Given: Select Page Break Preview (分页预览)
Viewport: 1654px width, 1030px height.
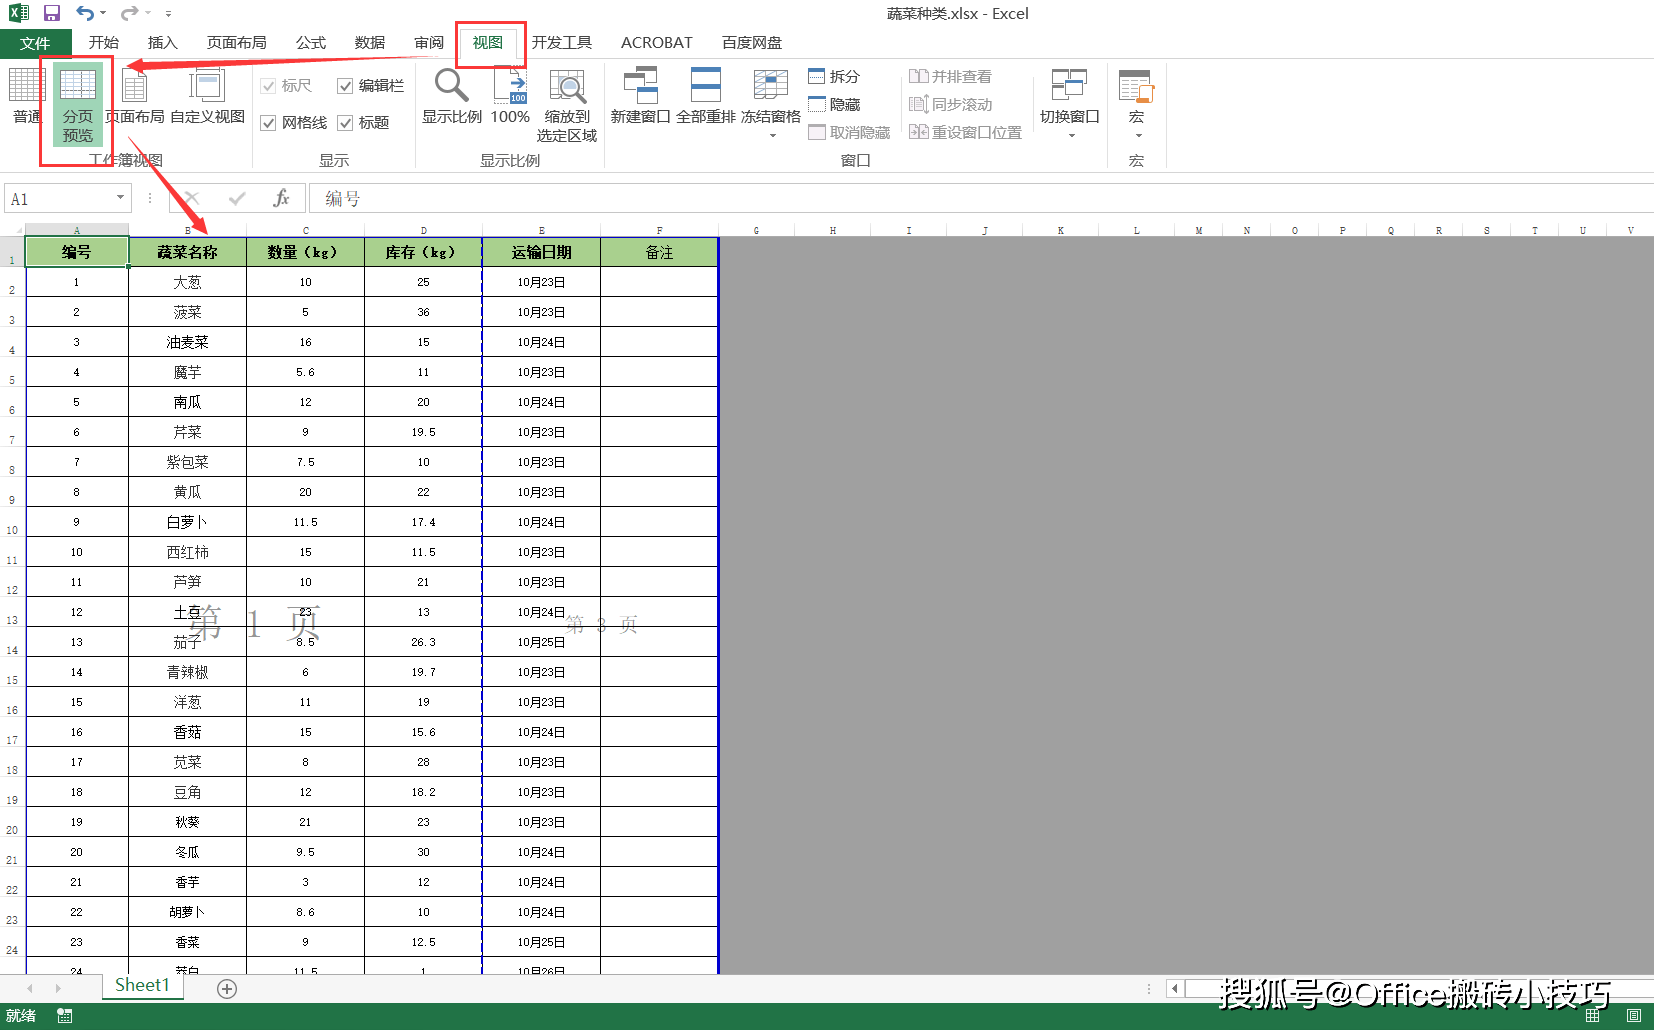Looking at the screenshot, I should coord(77,105).
